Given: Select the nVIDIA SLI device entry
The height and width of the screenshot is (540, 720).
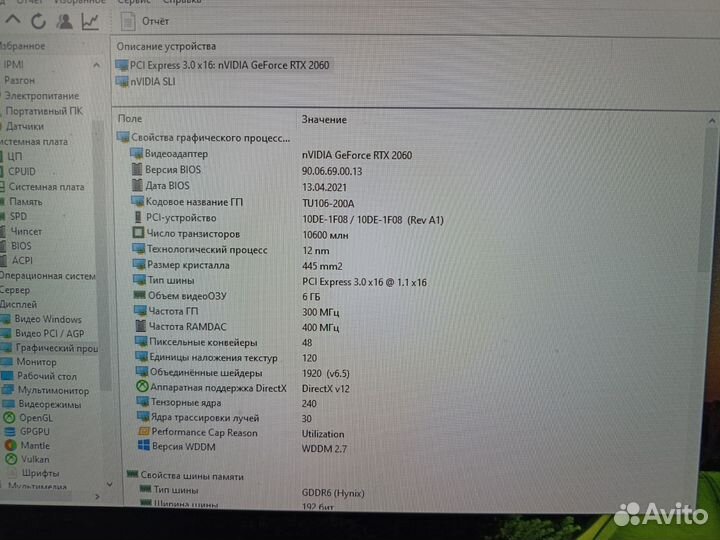Looking at the screenshot, I should pos(145,82).
